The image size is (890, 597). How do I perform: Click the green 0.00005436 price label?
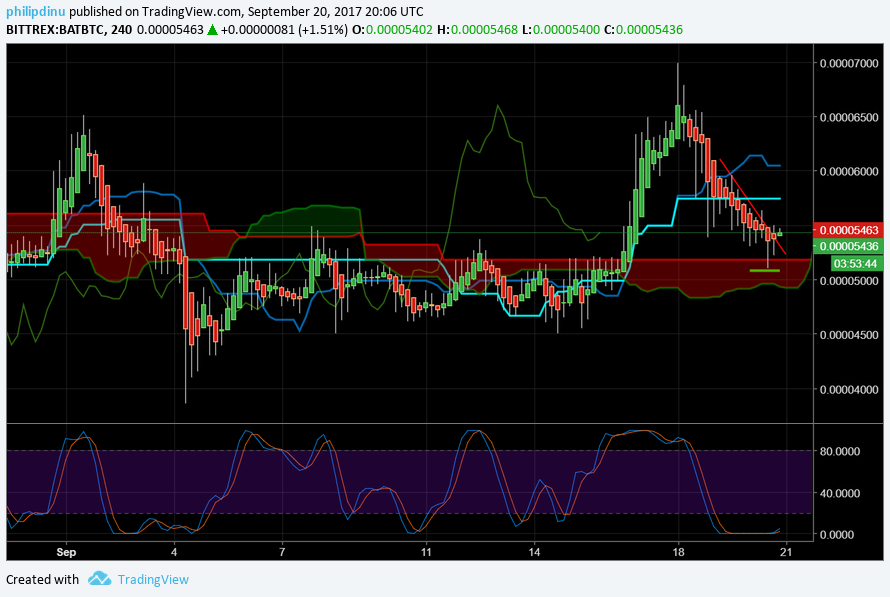pyautogui.click(x=849, y=246)
